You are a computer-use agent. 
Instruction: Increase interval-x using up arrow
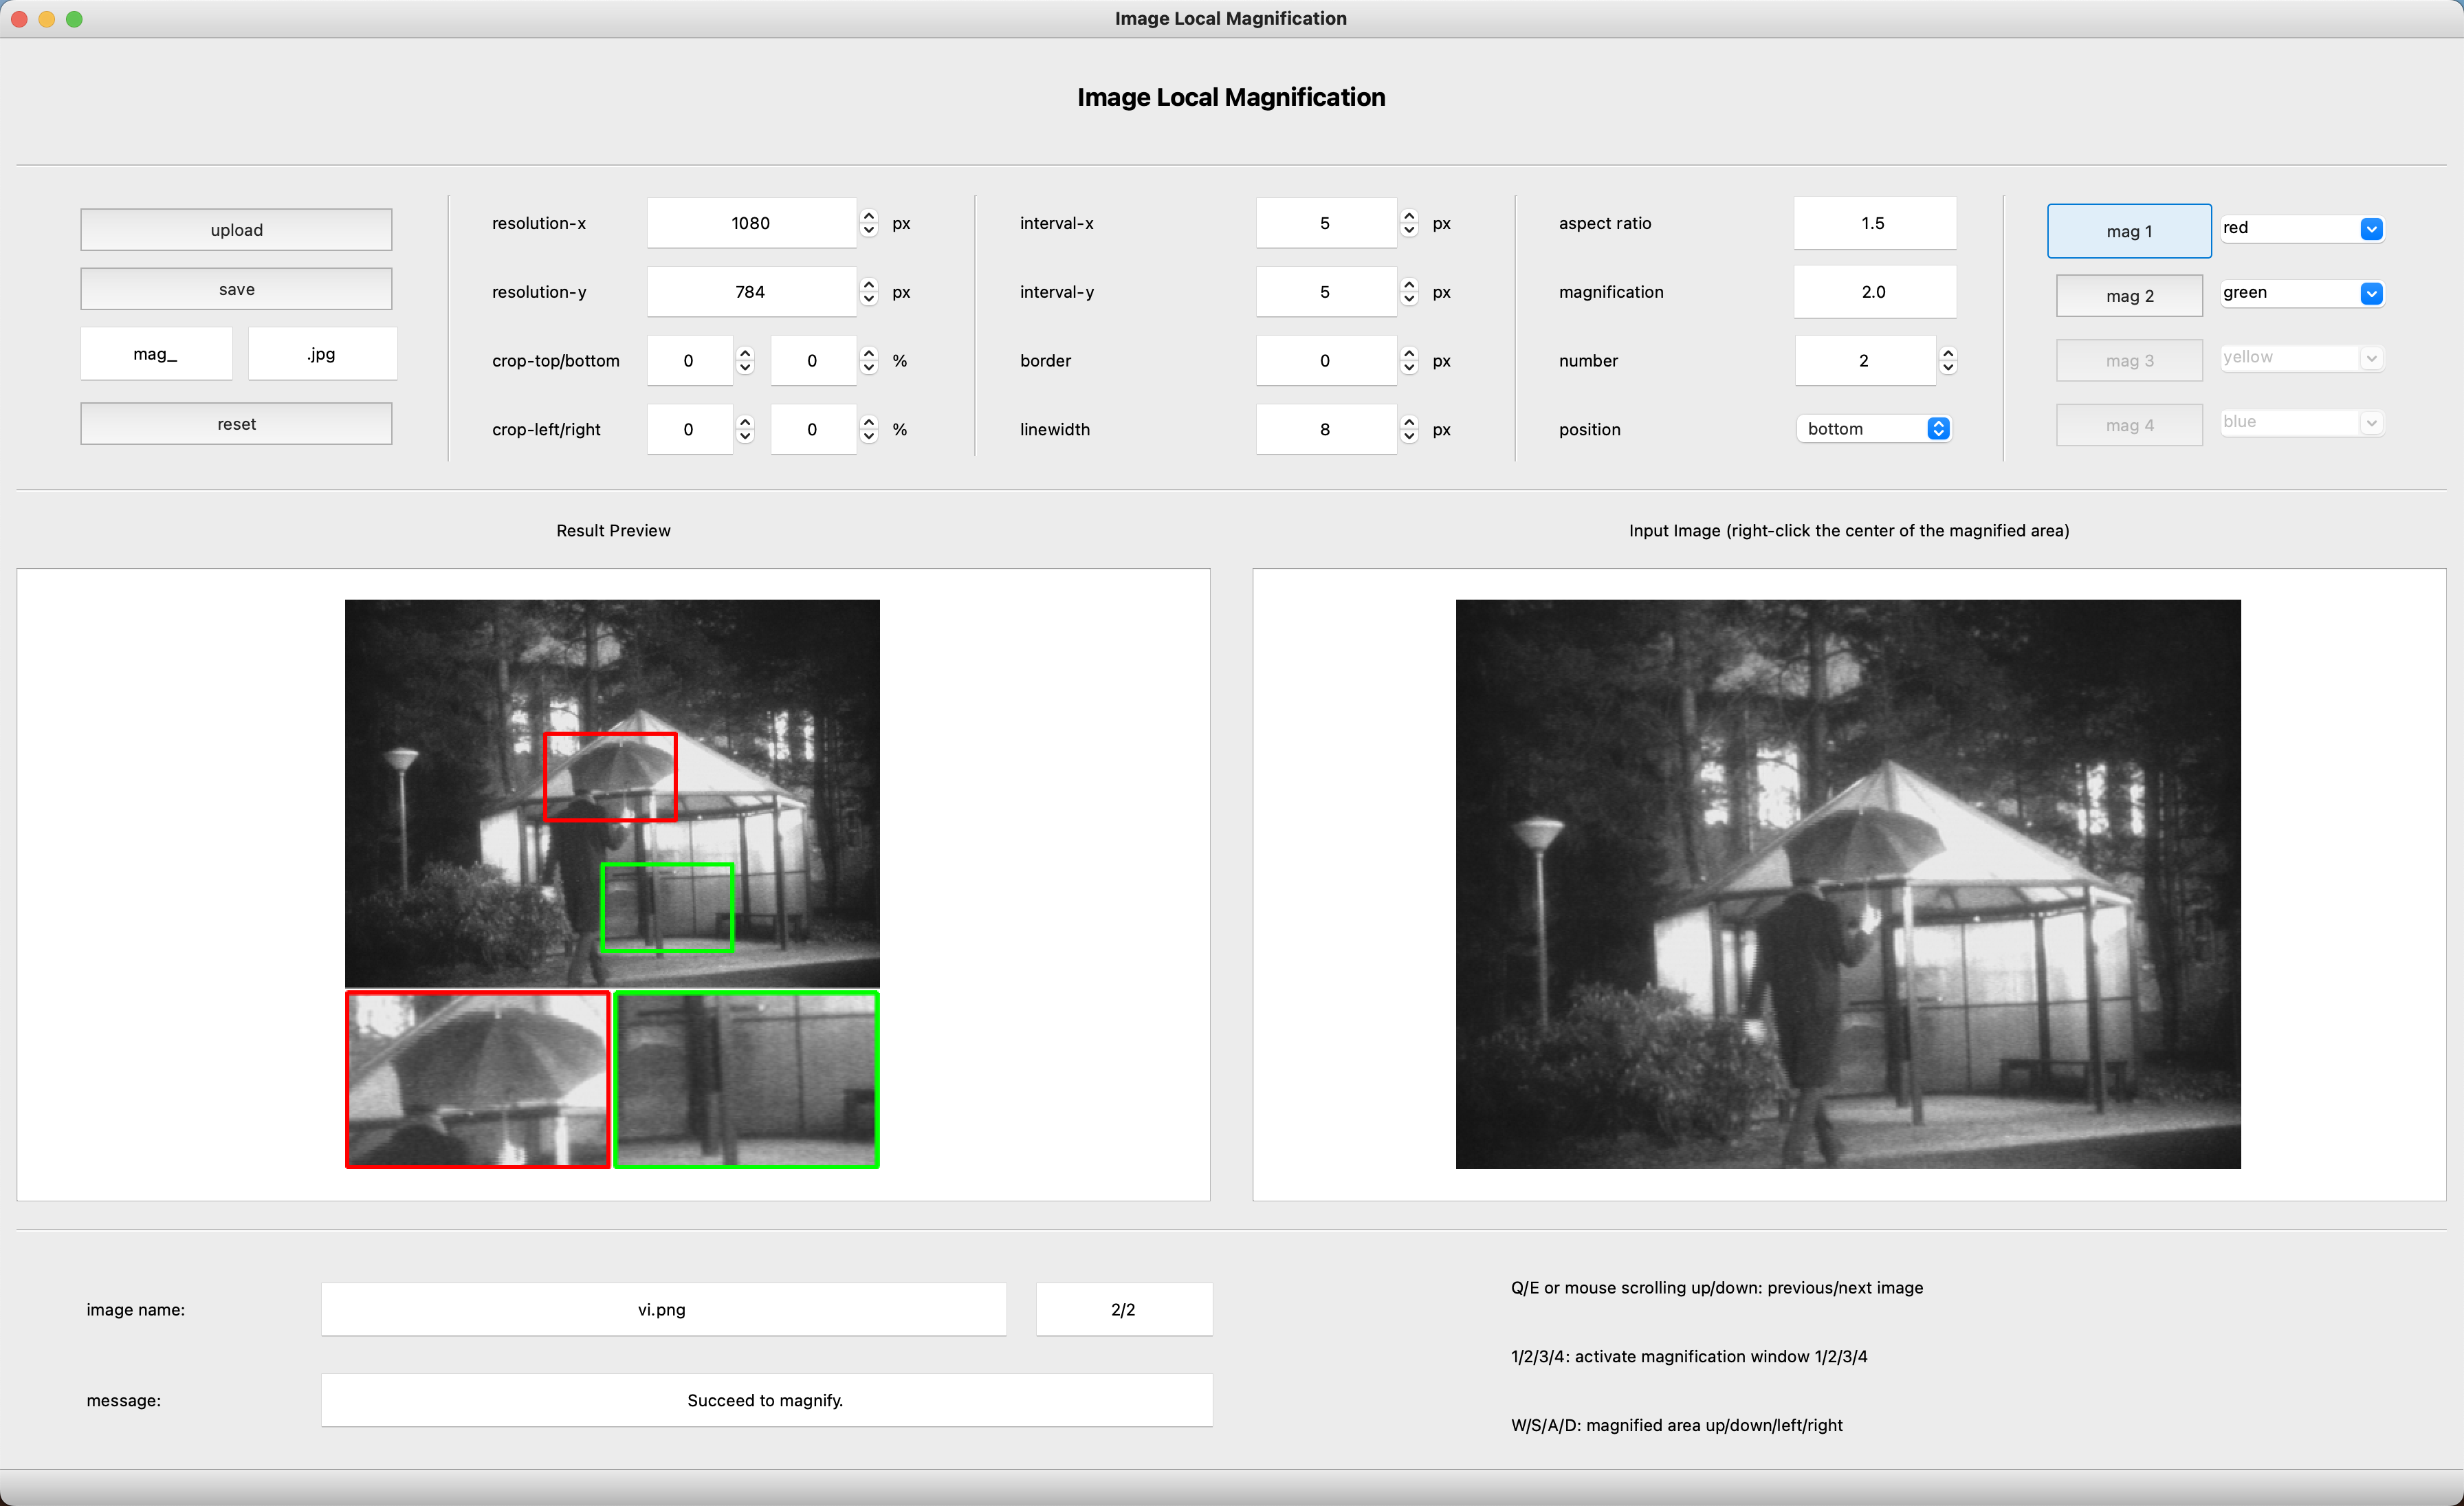click(x=1409, y=216)
